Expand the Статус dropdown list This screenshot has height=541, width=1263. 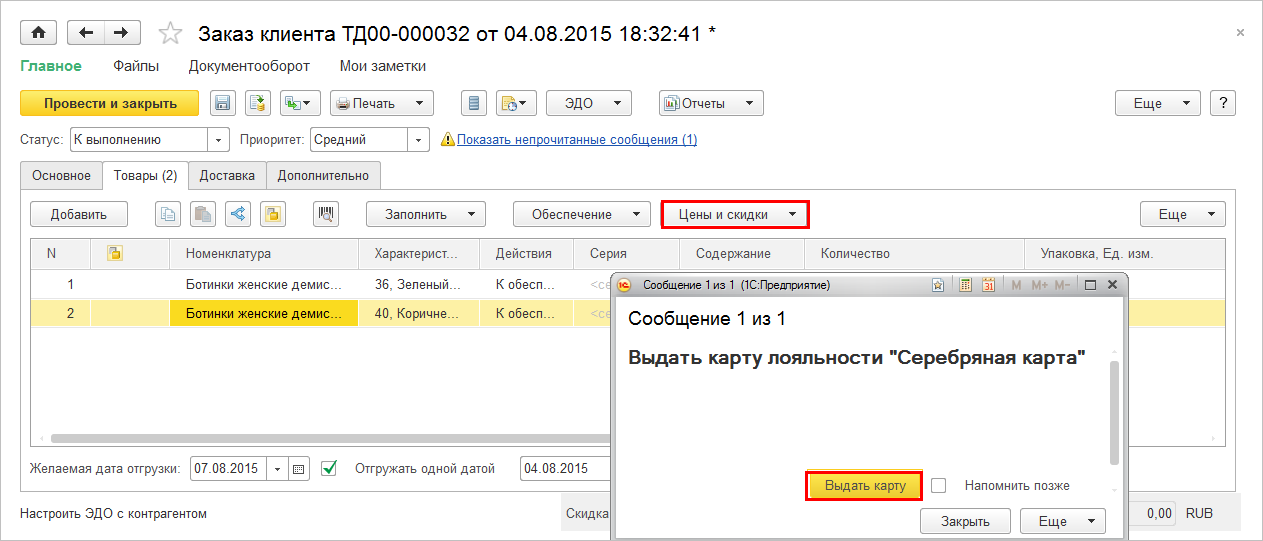(x=218, y=140)
